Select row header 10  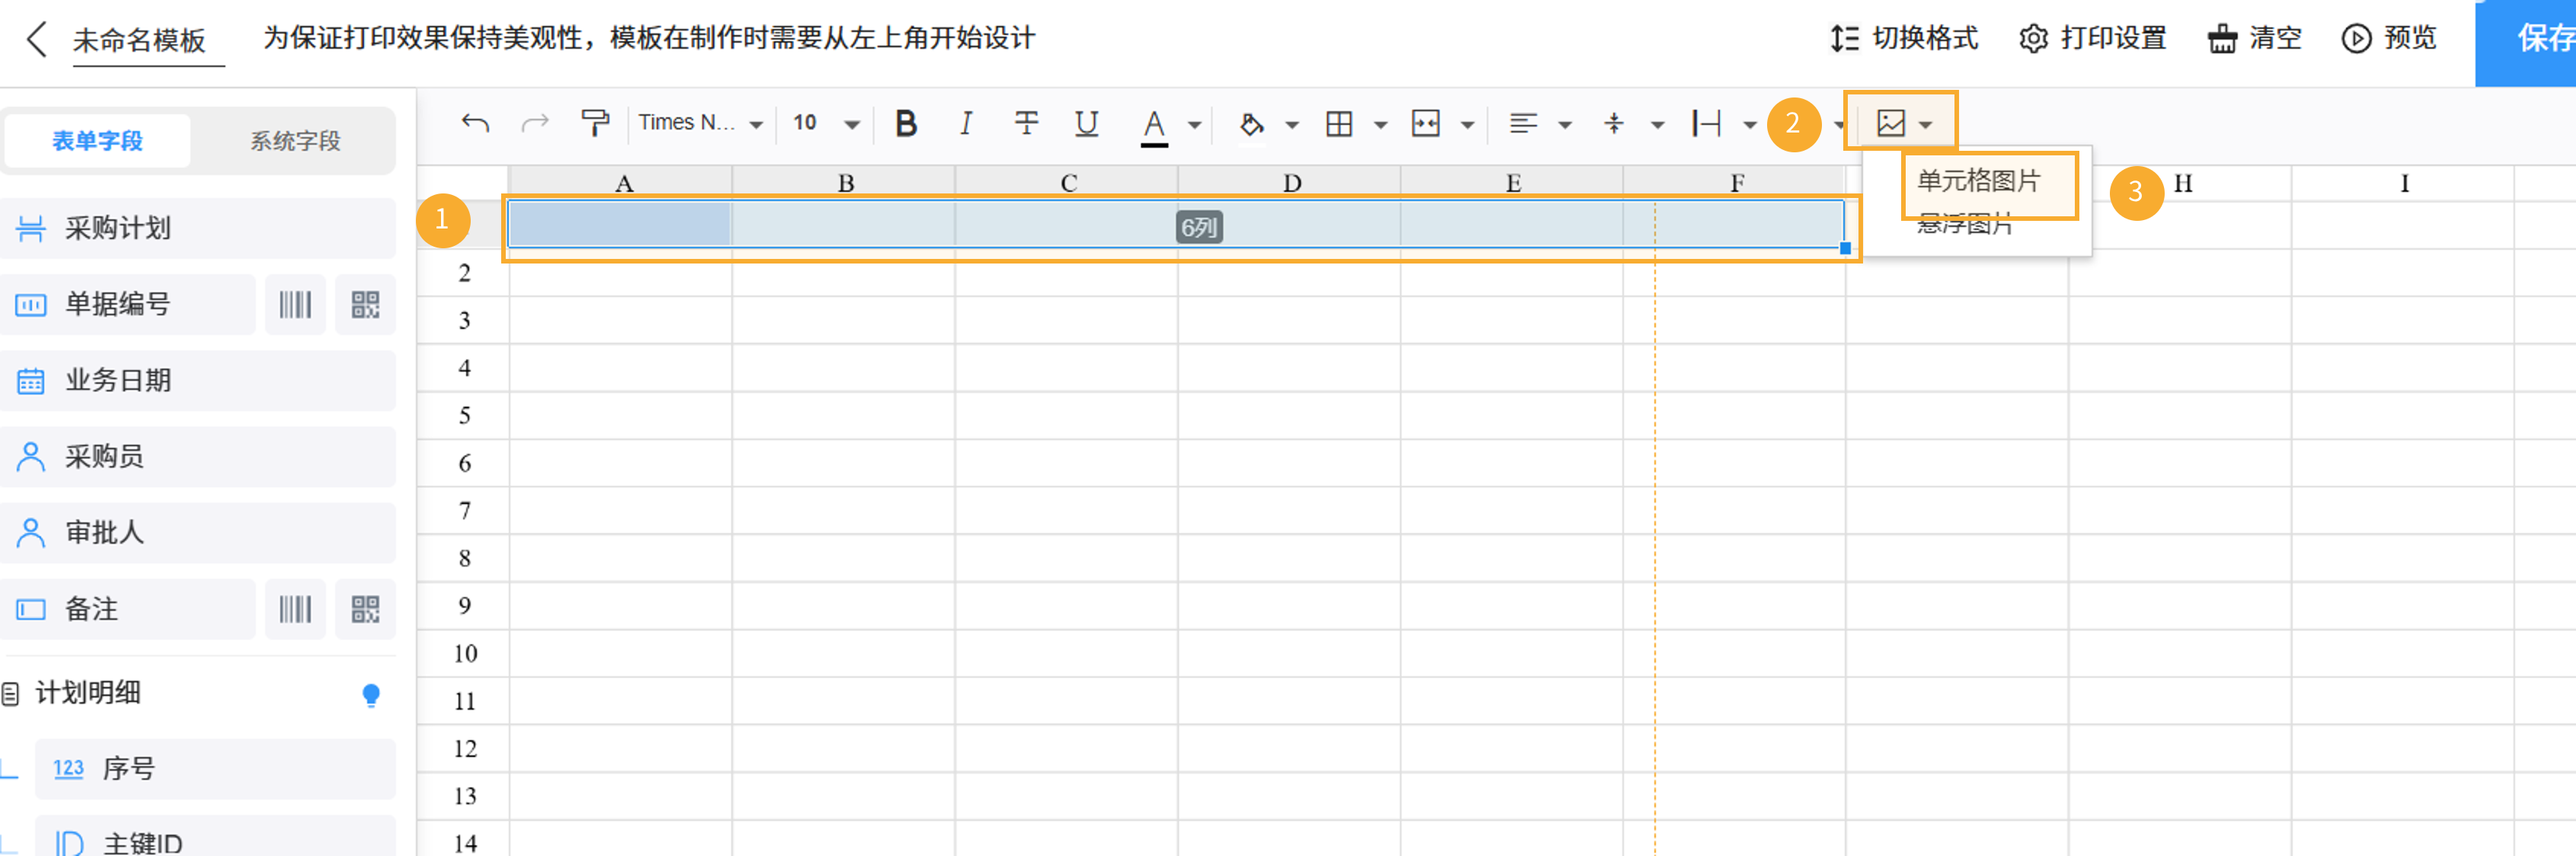(464, 653)
